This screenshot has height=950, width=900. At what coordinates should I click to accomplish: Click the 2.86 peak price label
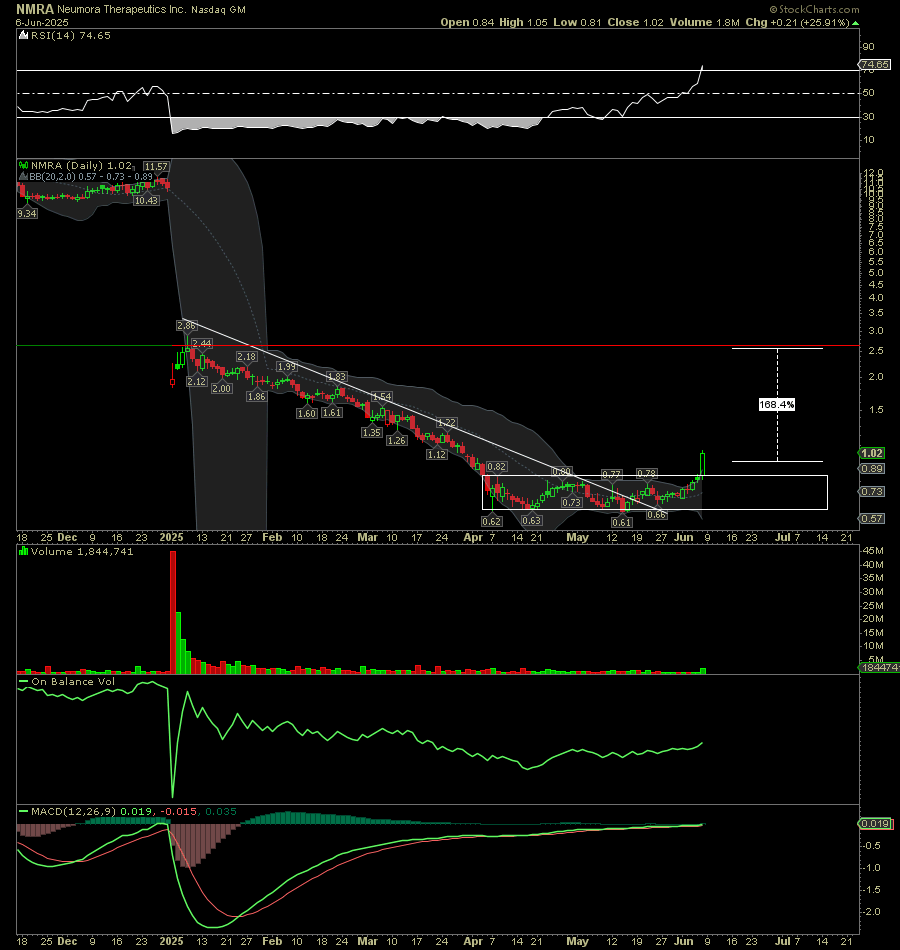187,326
